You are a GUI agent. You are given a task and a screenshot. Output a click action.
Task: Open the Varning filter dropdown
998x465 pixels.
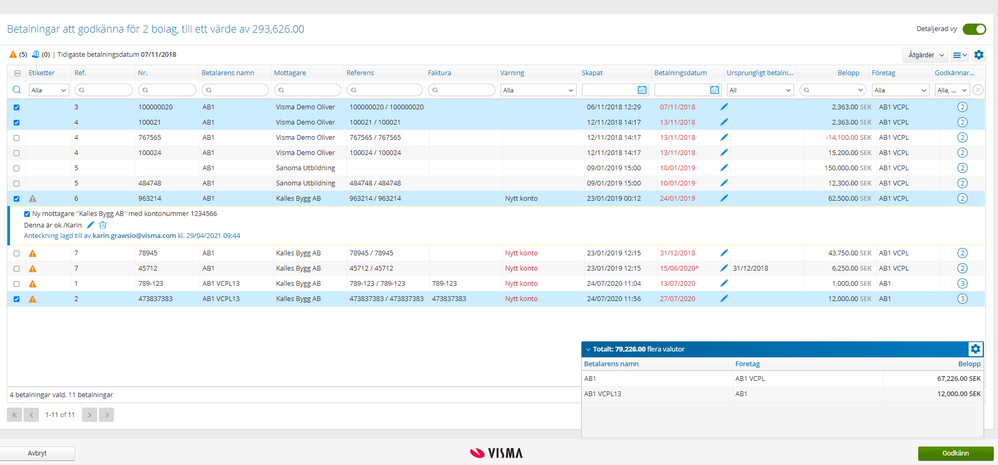point(538,90)
